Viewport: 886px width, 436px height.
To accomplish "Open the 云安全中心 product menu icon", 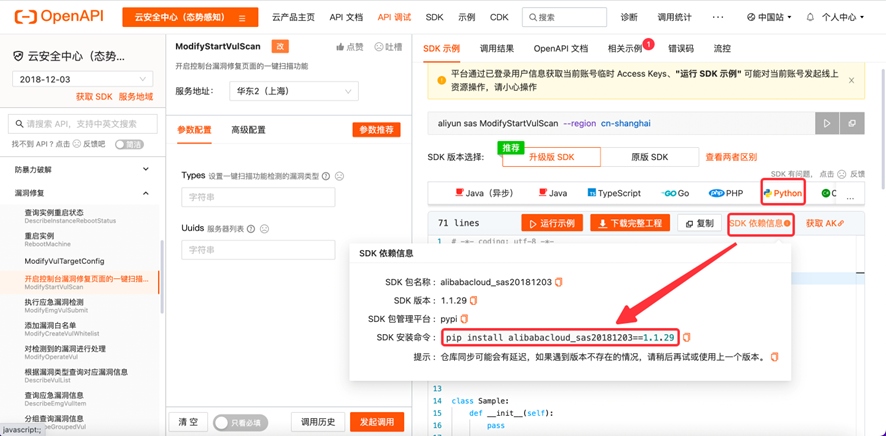I will (242, 18).
